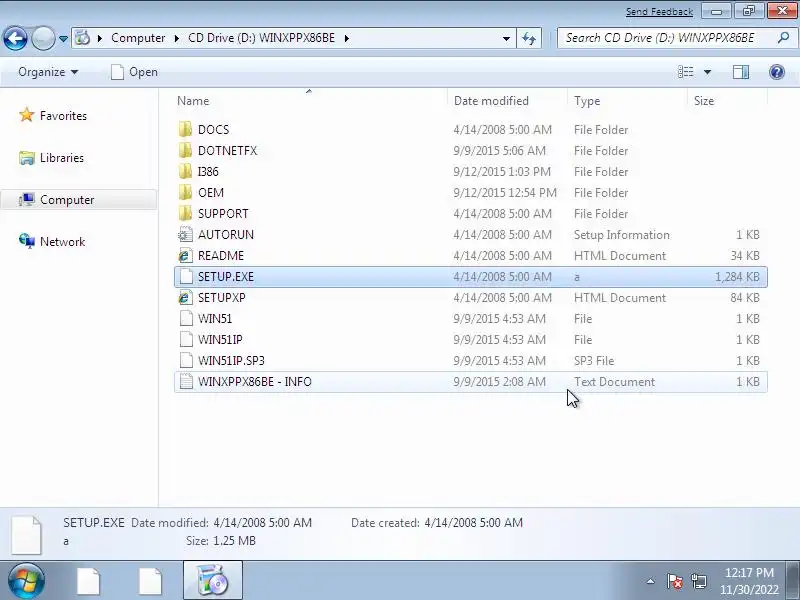Click the SP3 File type cell
The image size is (800, 600).
tap(594, 361)
